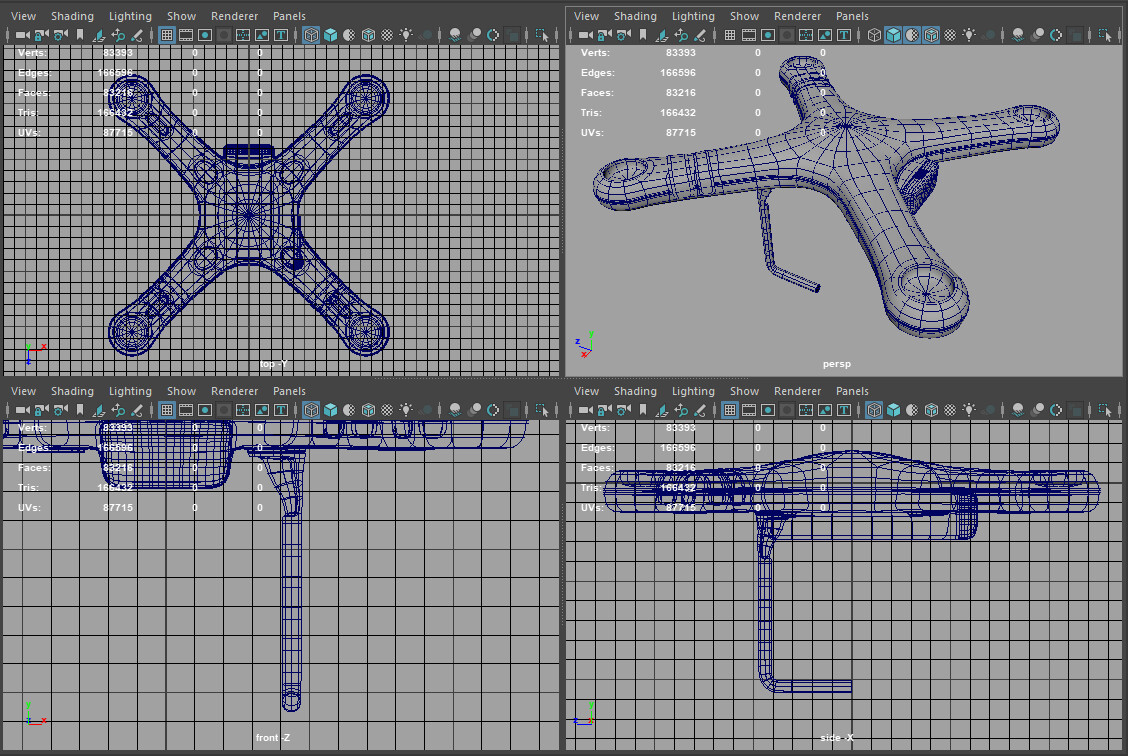Click Multisample Anti-aliasing icon in persp panel

tap(1056, 35)
